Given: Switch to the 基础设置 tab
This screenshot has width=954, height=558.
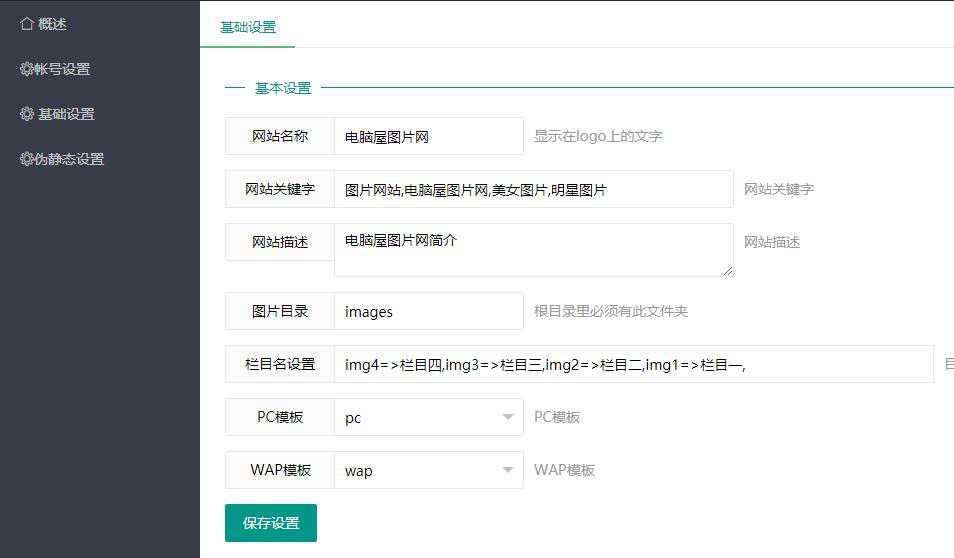Looking at the screenshot, I should coord(248,27).
